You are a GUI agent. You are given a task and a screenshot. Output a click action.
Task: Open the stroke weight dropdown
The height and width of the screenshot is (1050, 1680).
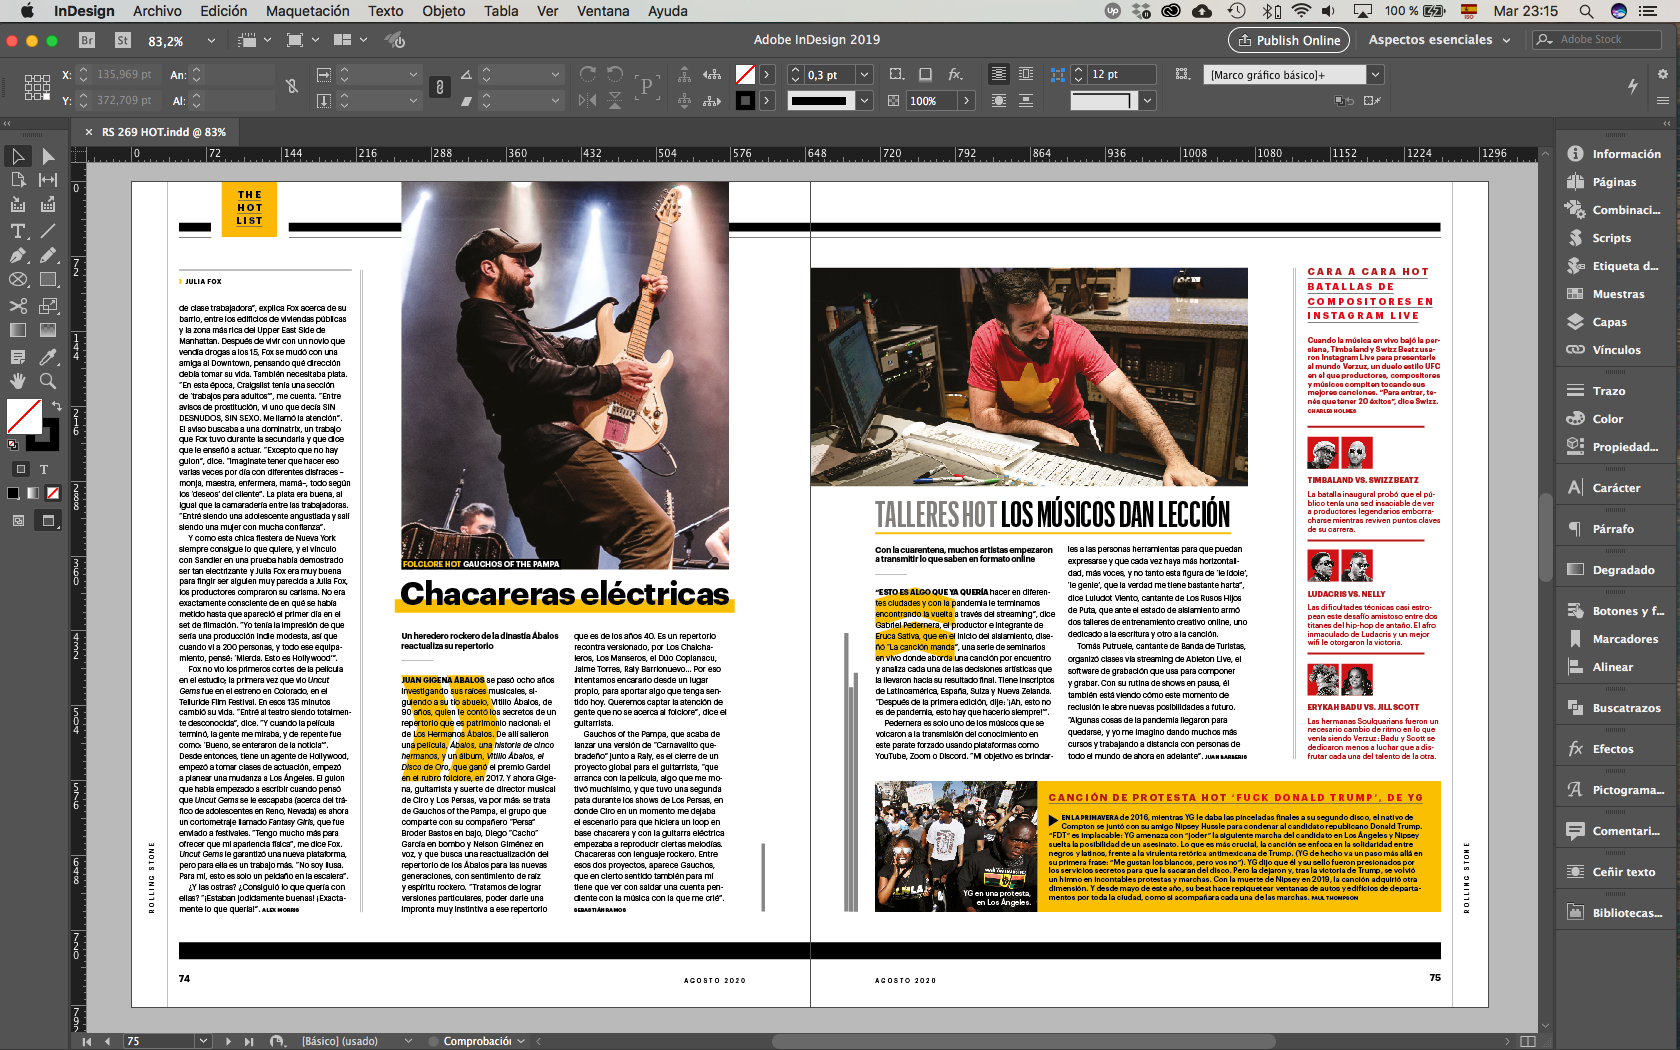pos(865,74)
